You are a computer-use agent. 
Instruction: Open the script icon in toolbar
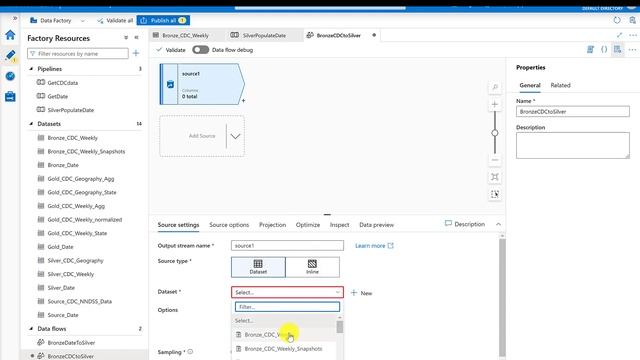(590, 50)
